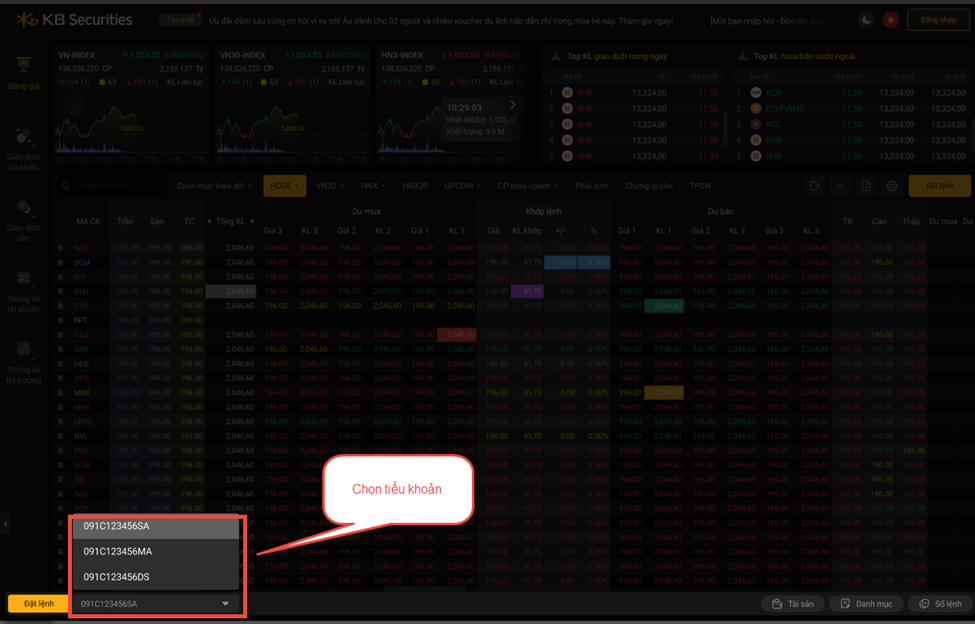Viewport: 975px width, 624px height.
Task: Toggle the watchlist flag on CTG row
Action: [x=61, y=306]
